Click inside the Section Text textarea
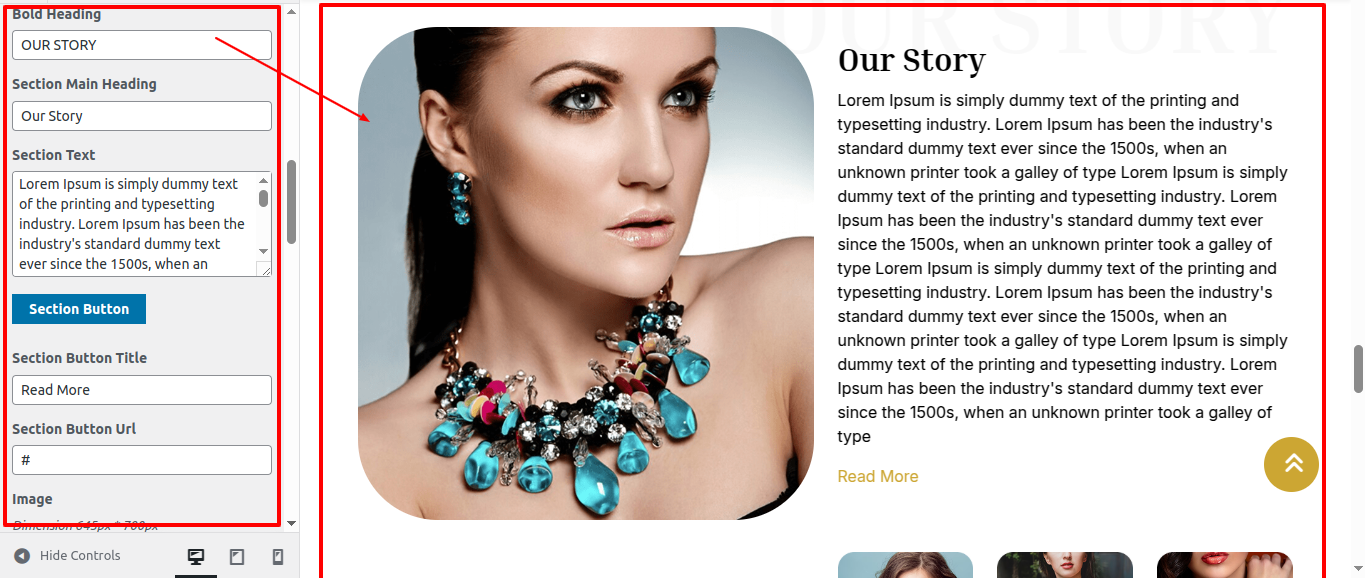This screenshot has width=1365, height=578. 135,224
